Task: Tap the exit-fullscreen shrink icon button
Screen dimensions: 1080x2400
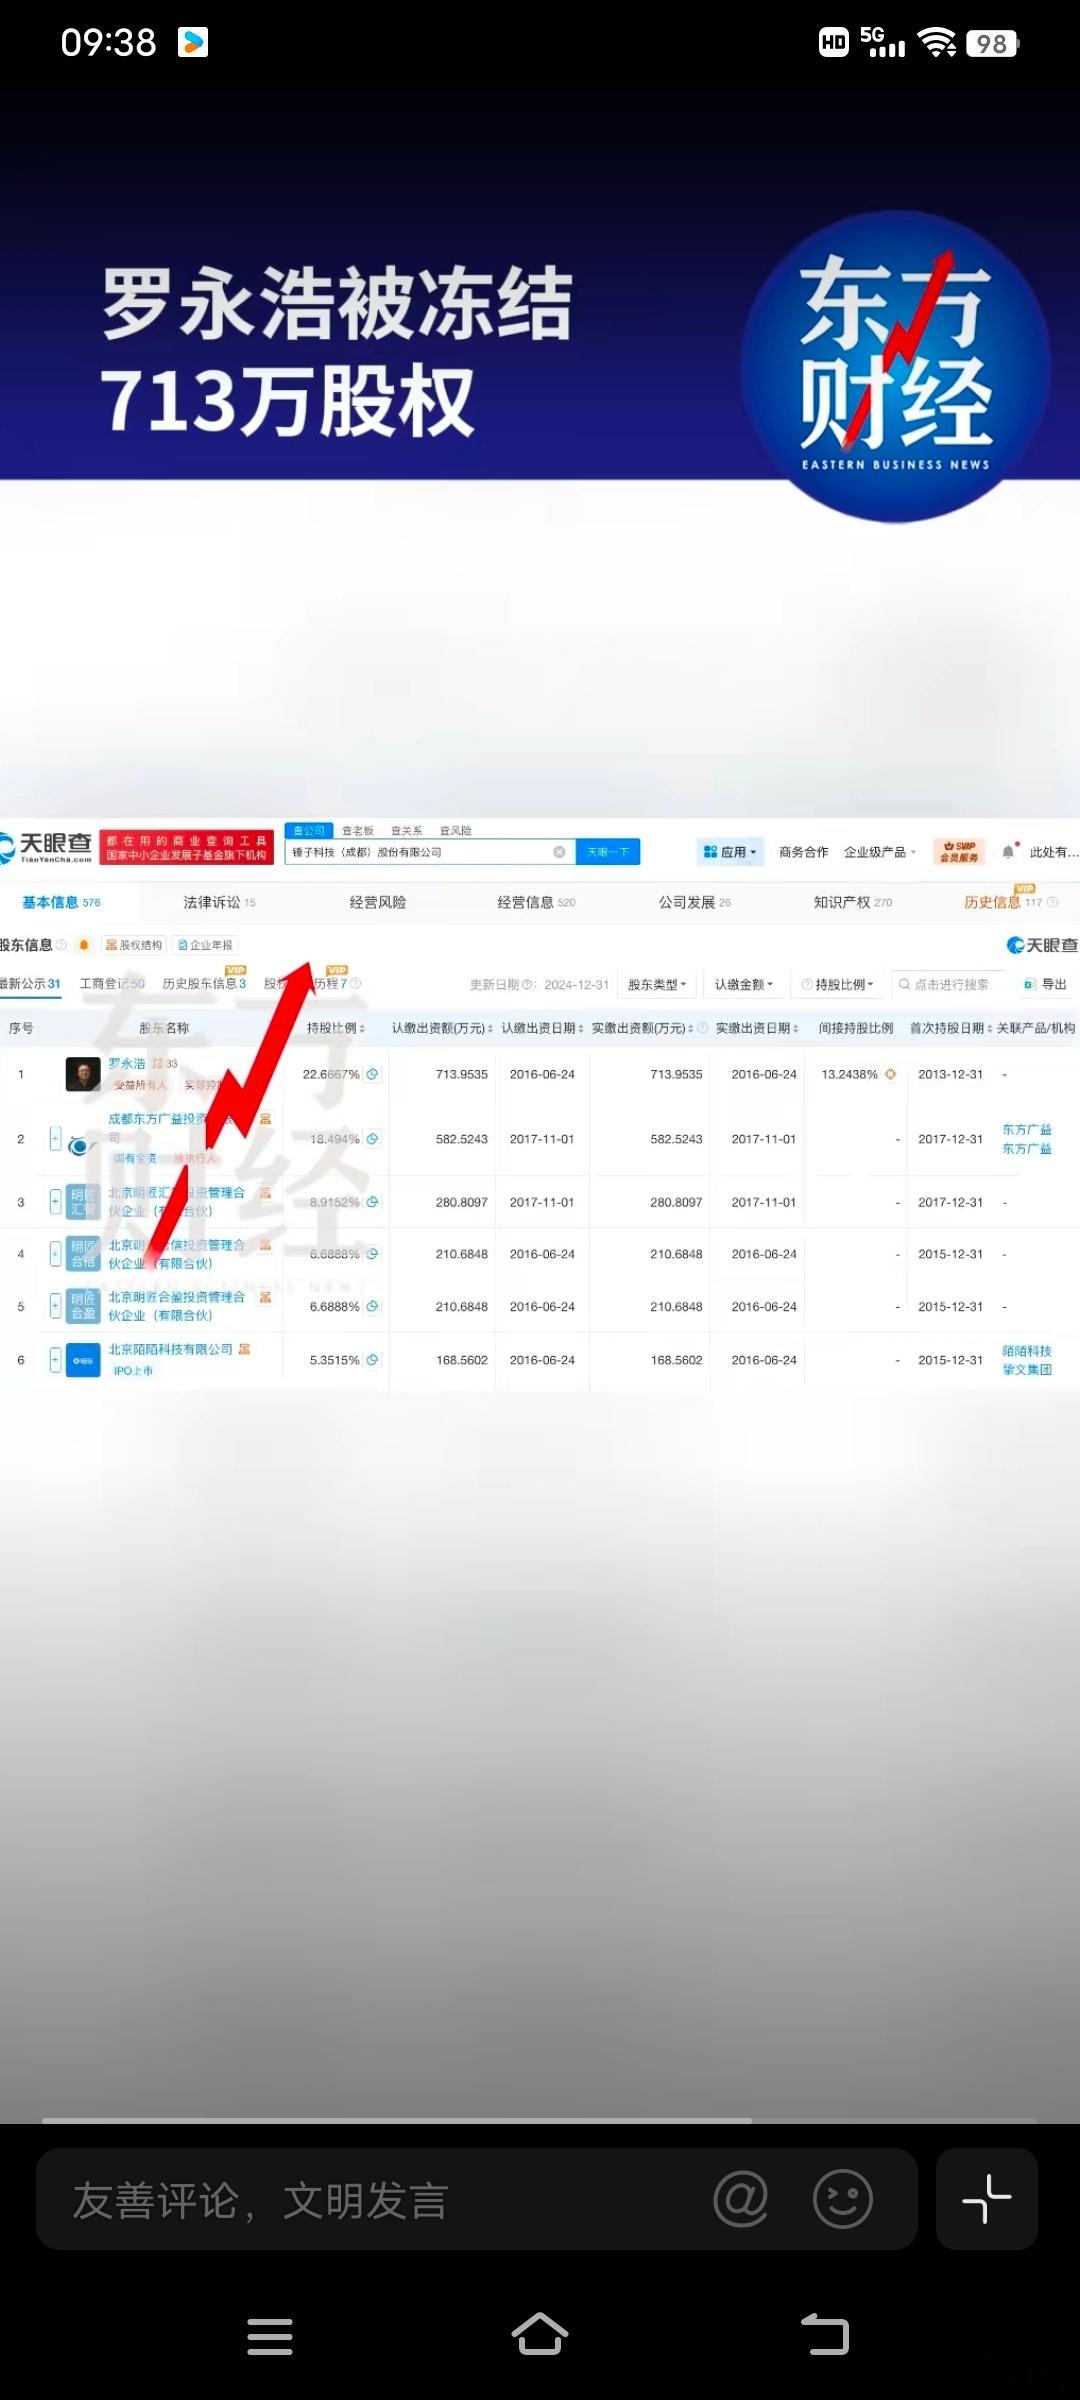Action: click(987, 2199)
